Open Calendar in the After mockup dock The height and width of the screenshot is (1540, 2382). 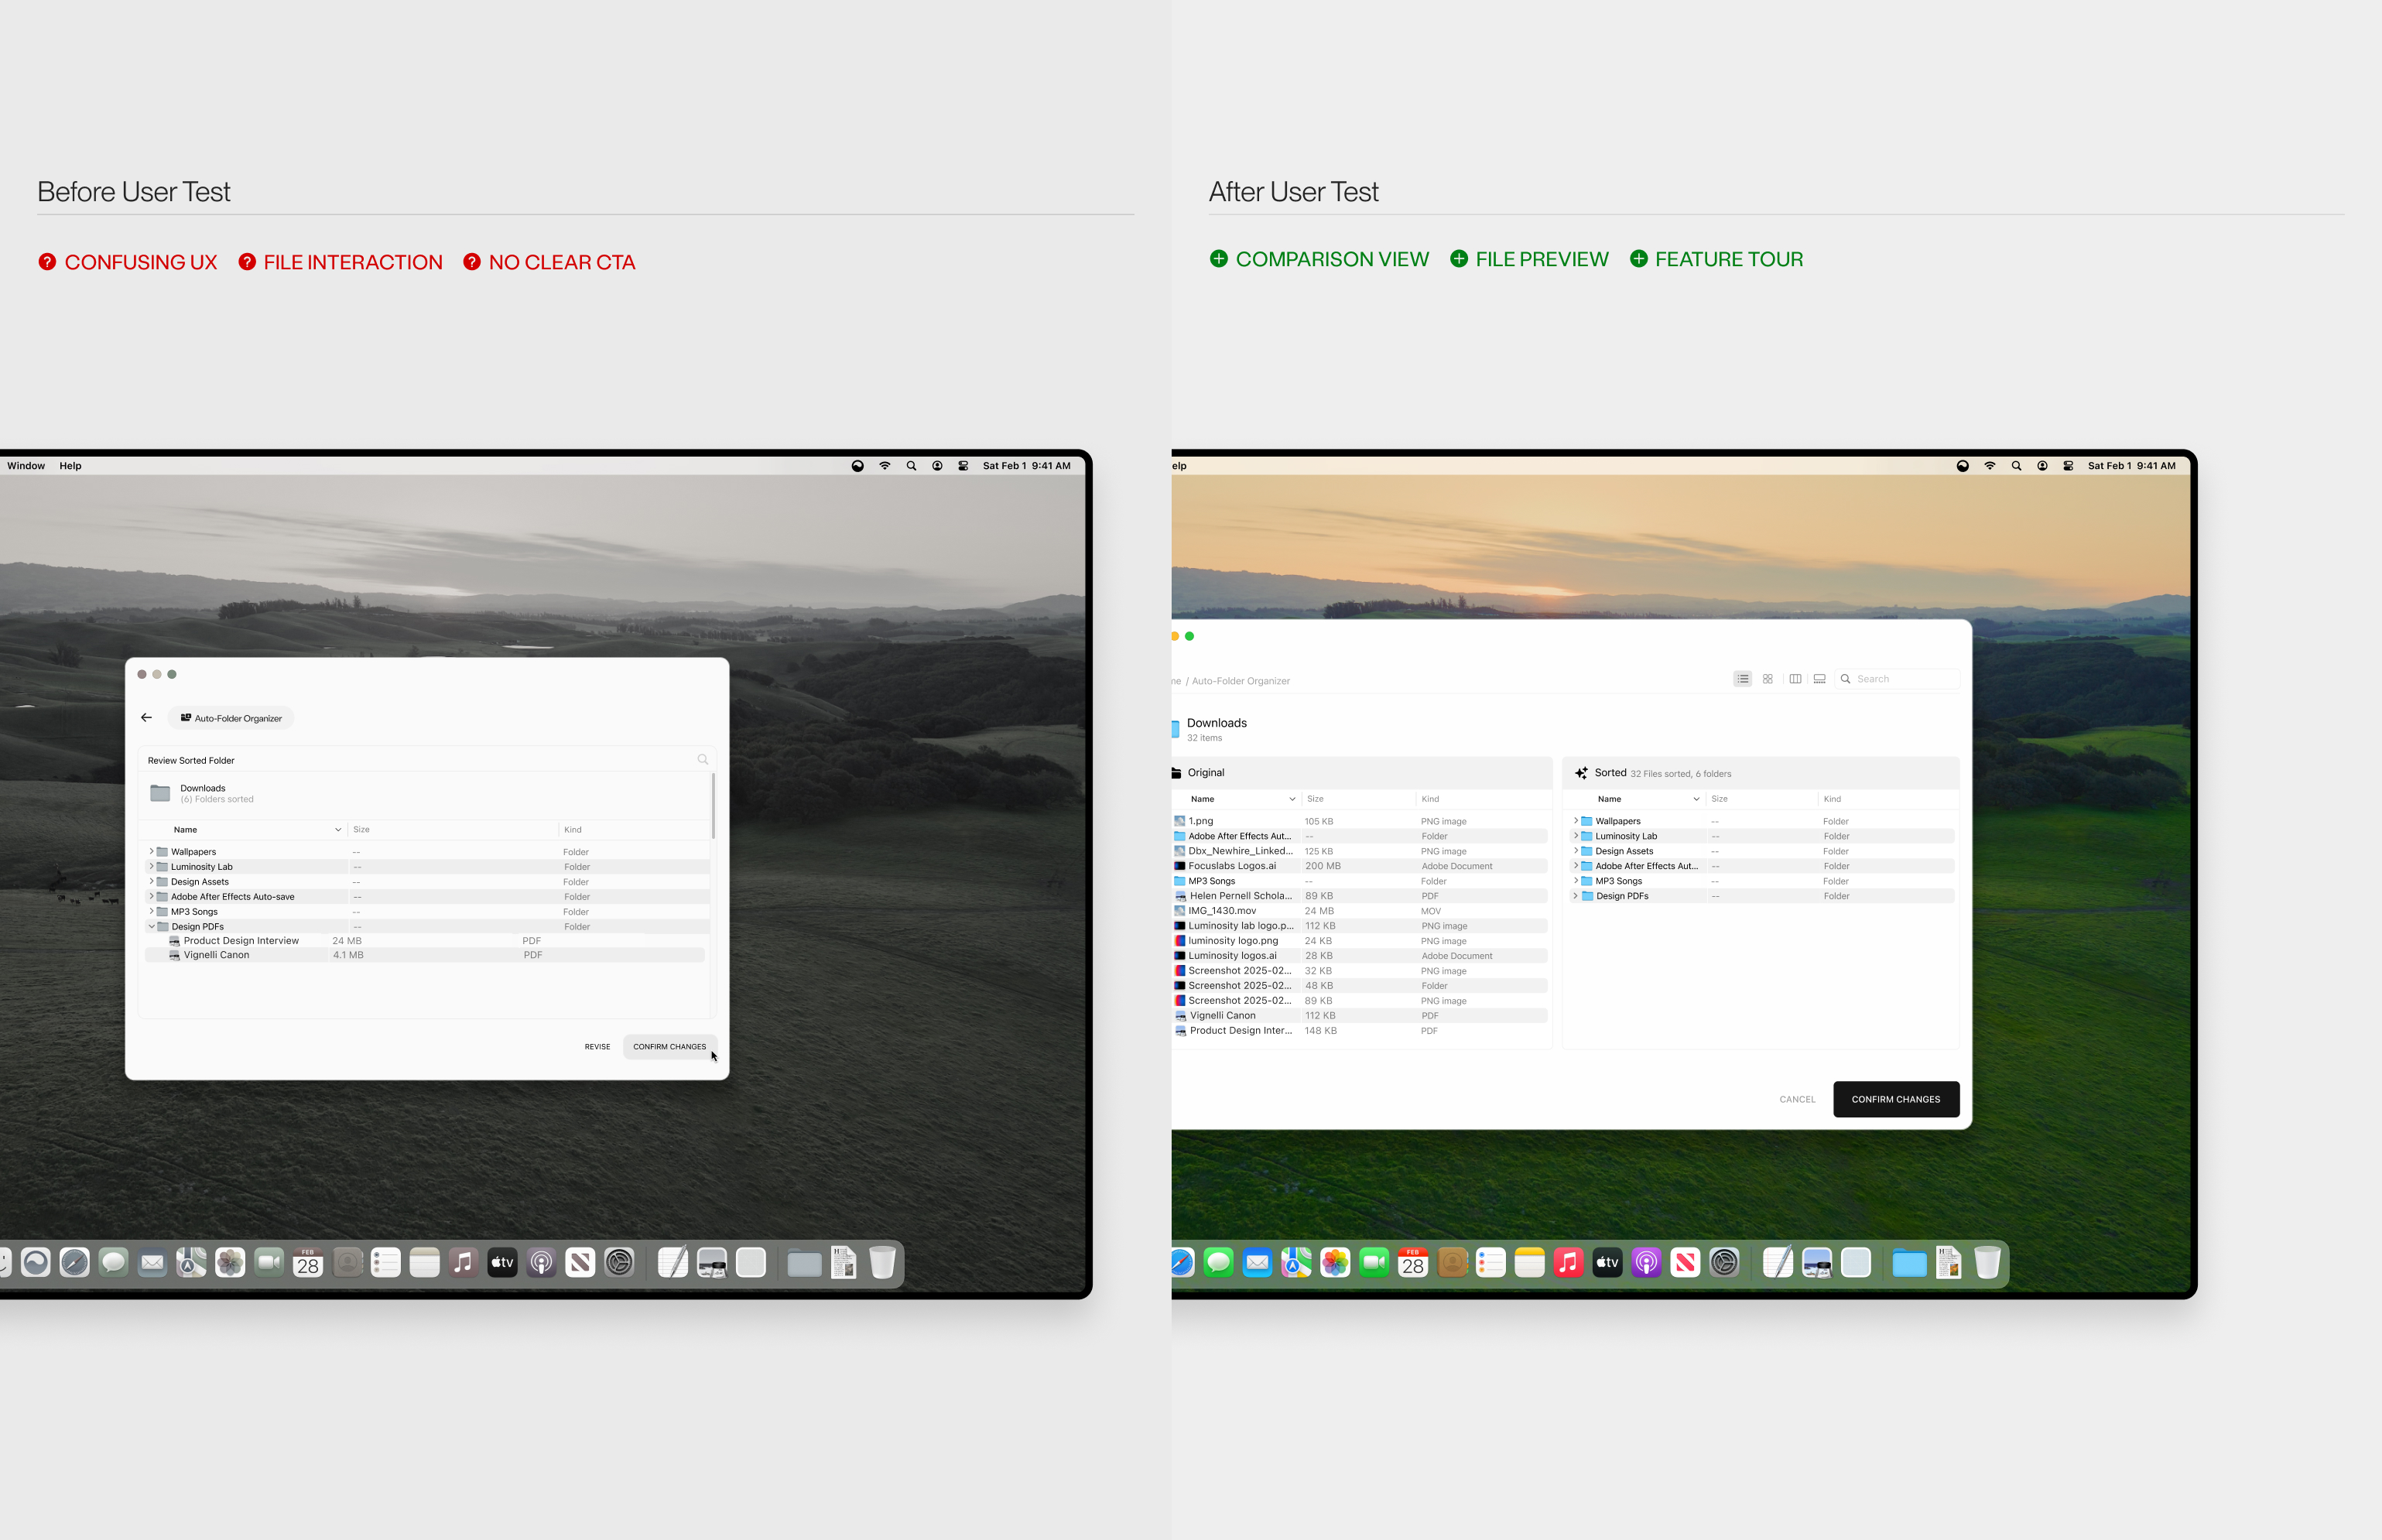click(1413, 1263)
